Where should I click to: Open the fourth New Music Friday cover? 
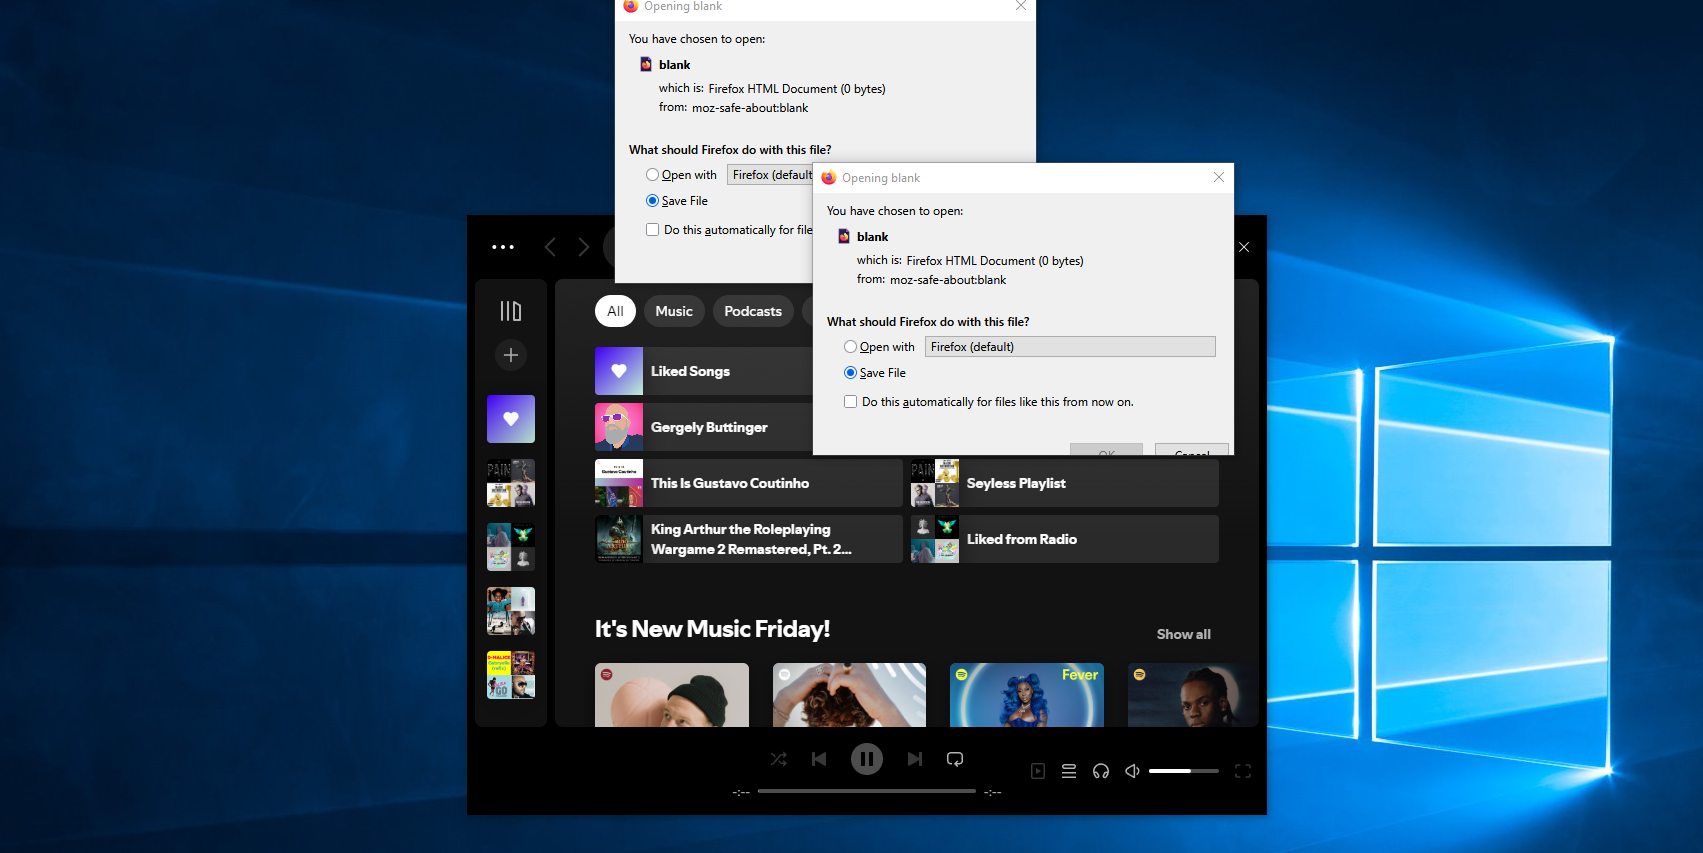1192,695
